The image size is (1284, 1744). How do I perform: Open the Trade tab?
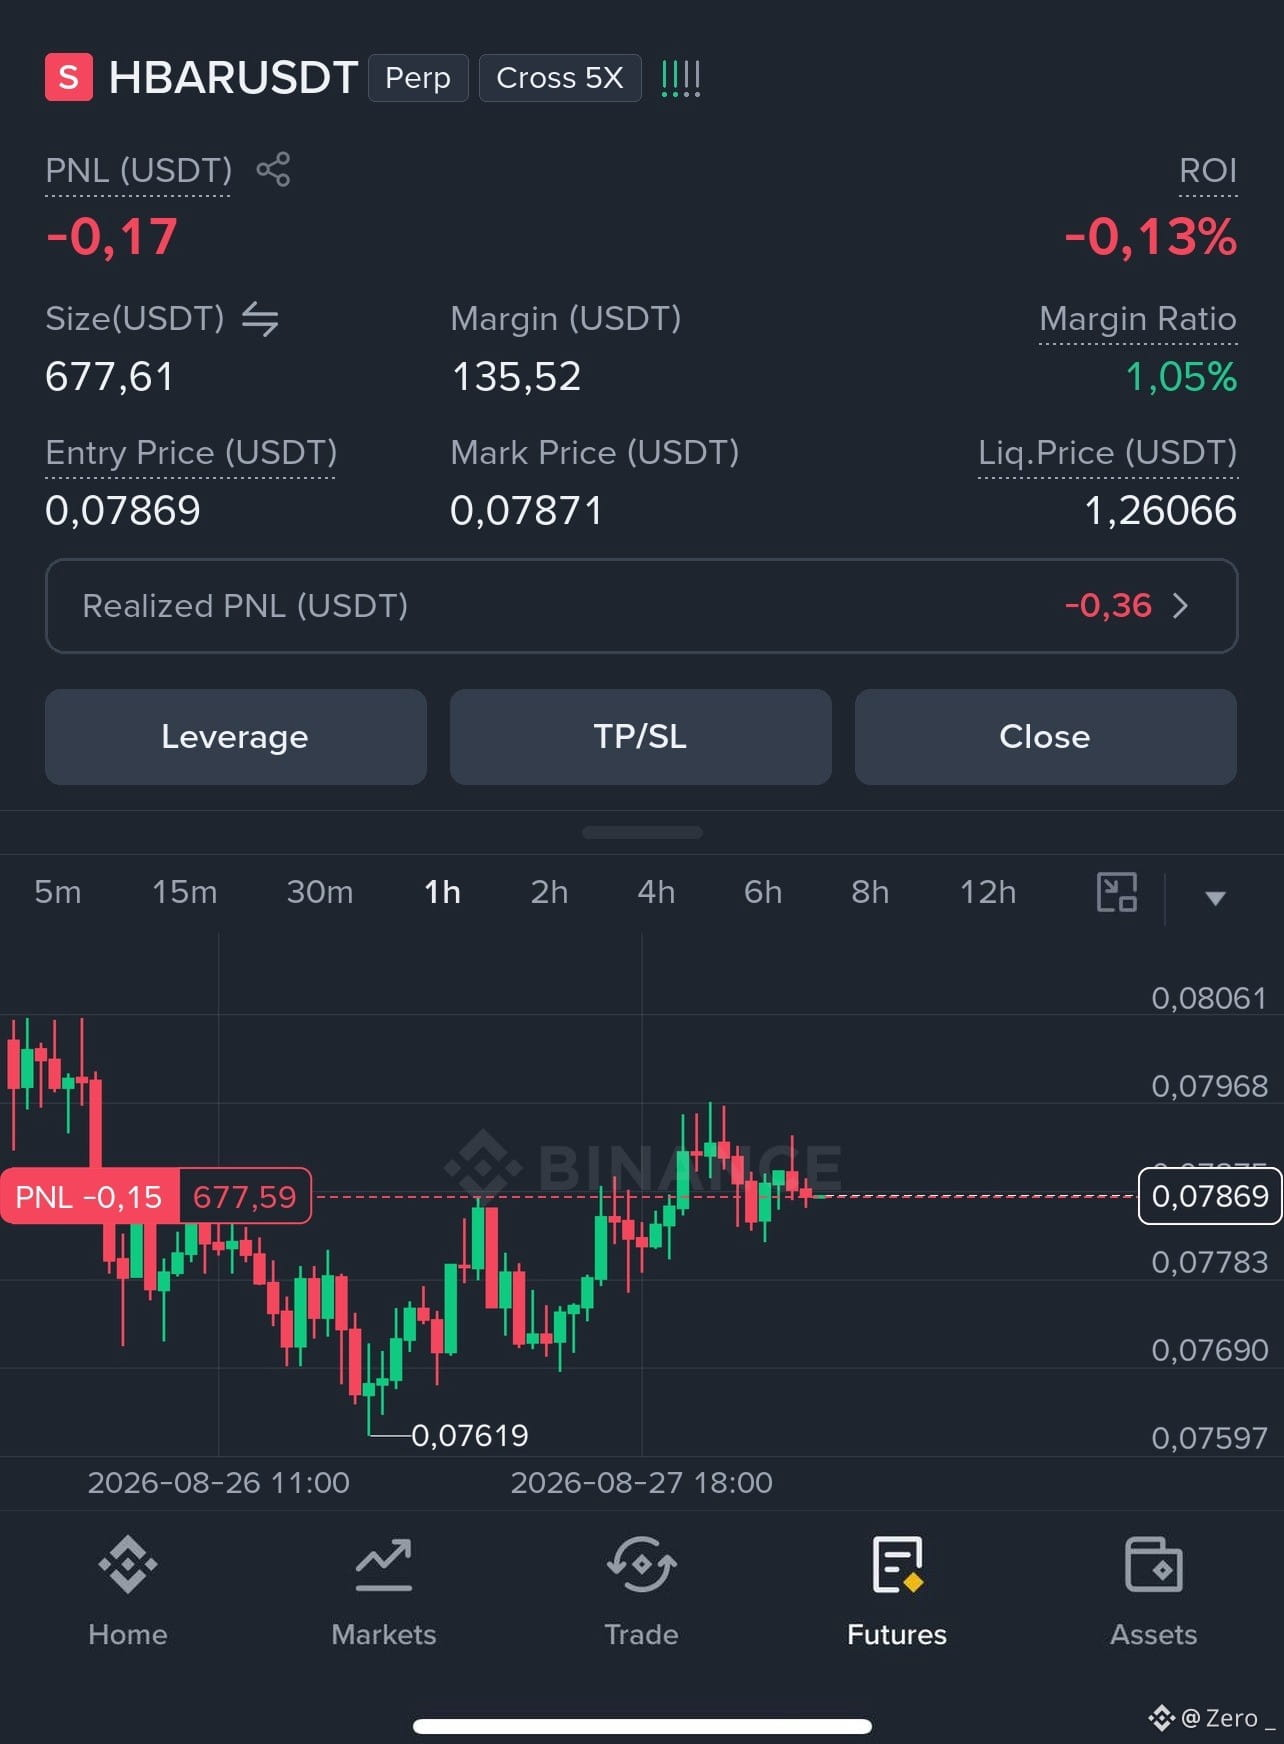click(x=641, y=1592)
